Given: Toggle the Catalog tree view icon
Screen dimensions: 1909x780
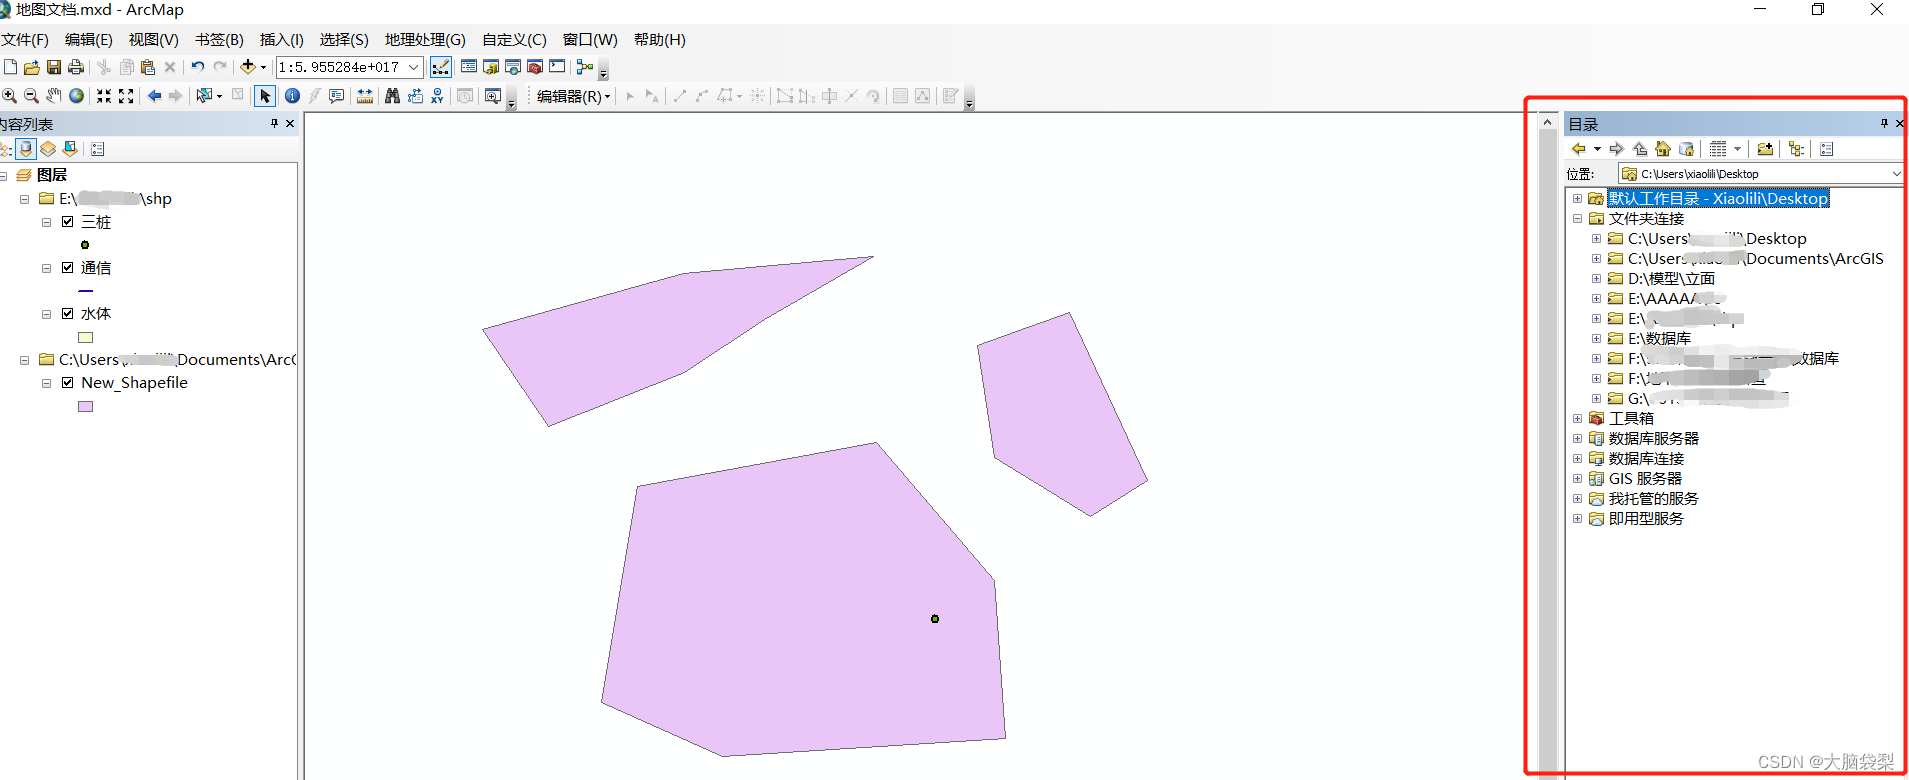Looking at the screenshot, I should [1796, 149].
